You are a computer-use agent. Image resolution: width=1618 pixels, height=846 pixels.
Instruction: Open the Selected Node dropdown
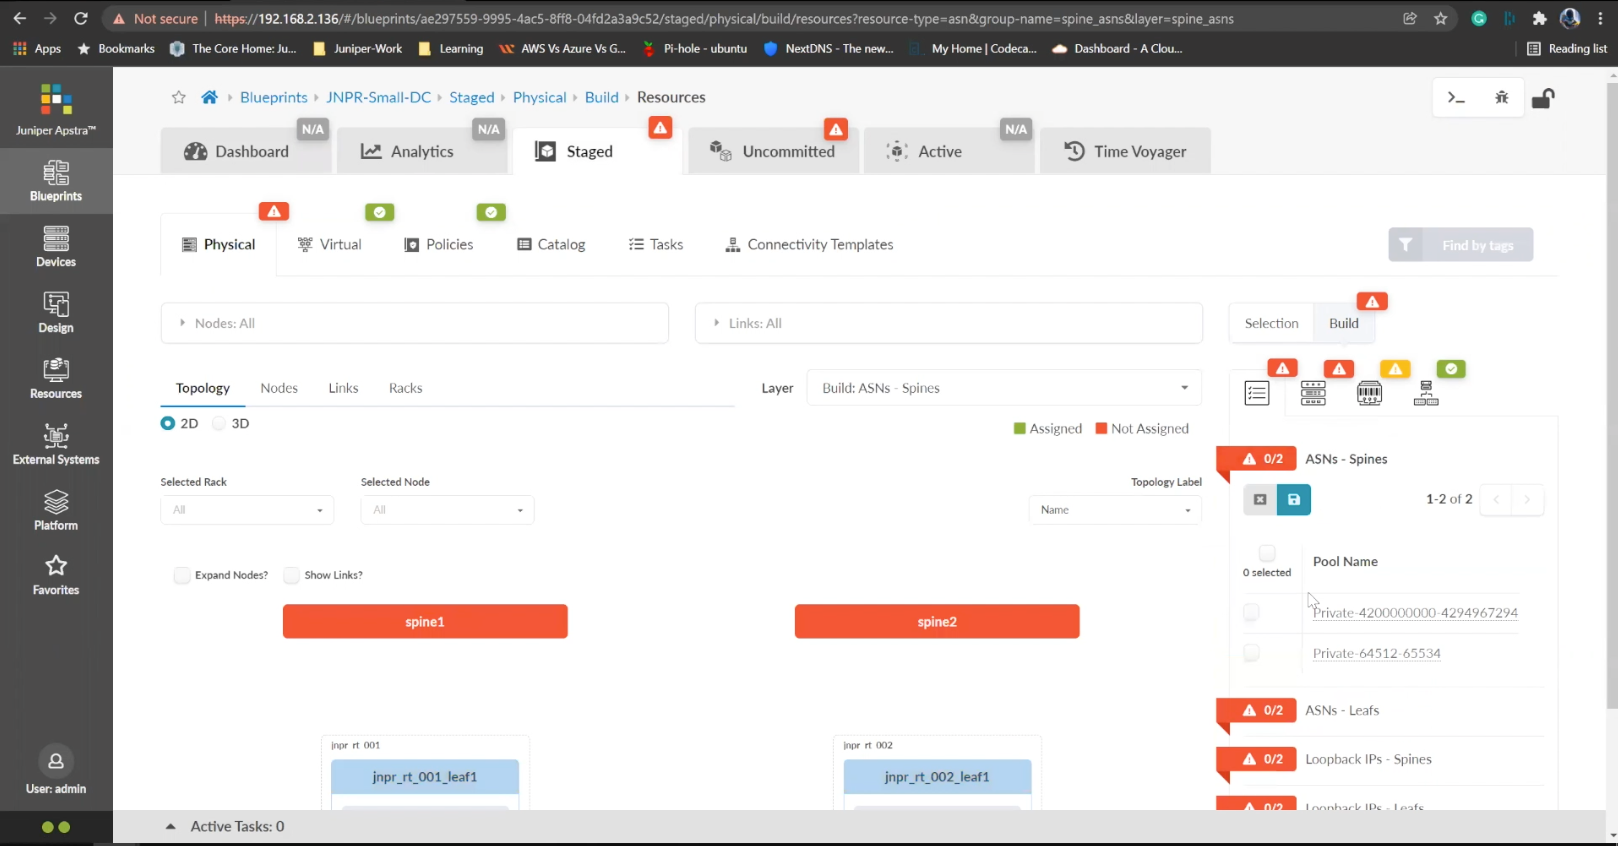click(x=447, y=510)
